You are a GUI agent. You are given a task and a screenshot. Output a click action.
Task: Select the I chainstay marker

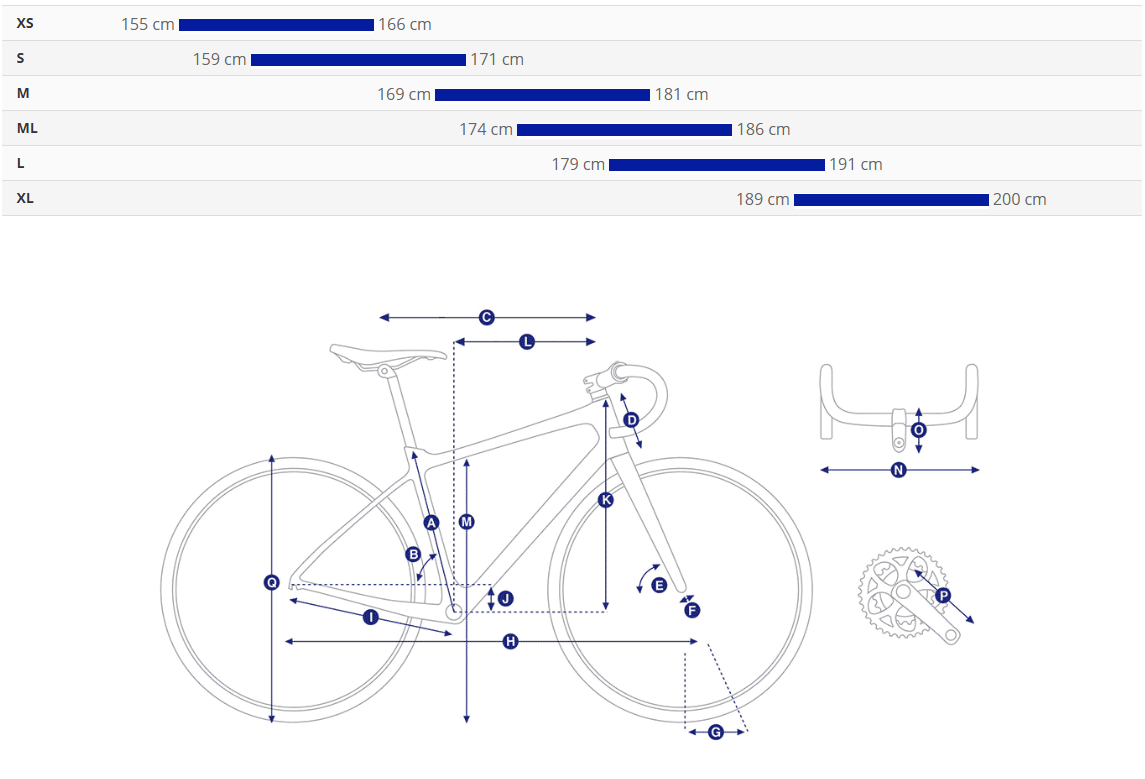point(370,618)
